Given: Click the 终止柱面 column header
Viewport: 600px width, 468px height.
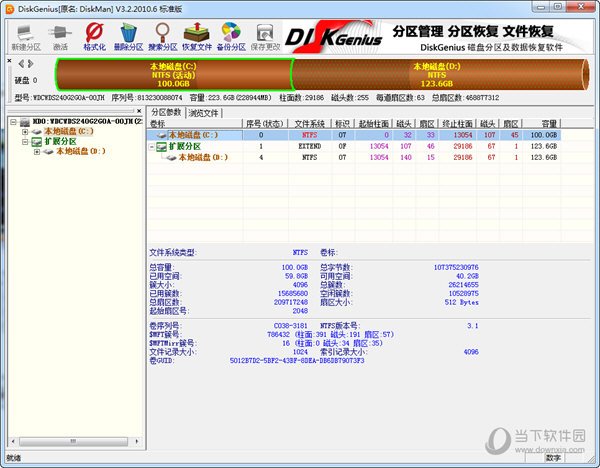Looking at the screenshot, I should tap(457, 124).
